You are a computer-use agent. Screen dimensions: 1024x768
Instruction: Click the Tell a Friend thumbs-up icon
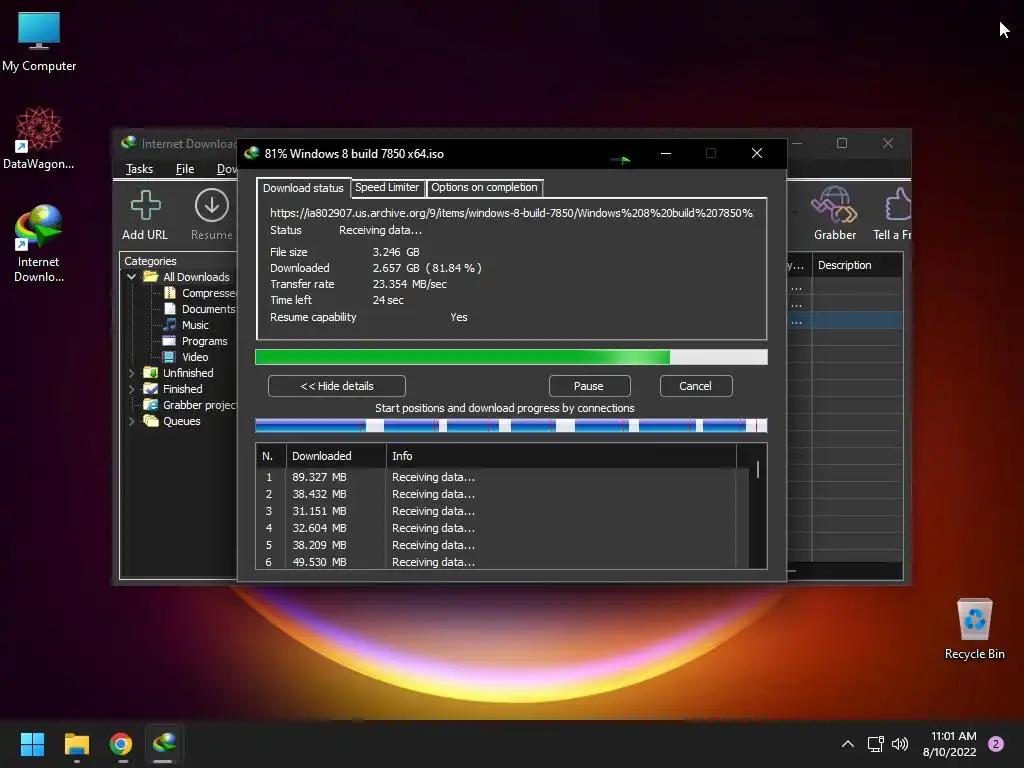click(897, 205)
